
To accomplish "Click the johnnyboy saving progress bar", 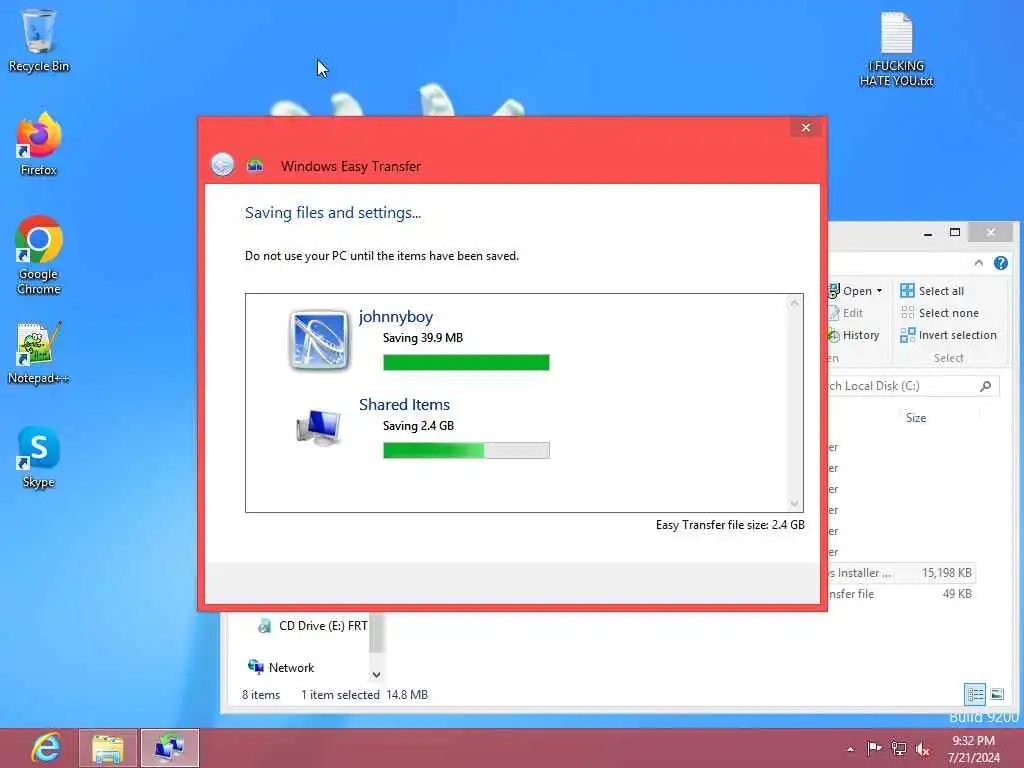I will pos(466,362).
